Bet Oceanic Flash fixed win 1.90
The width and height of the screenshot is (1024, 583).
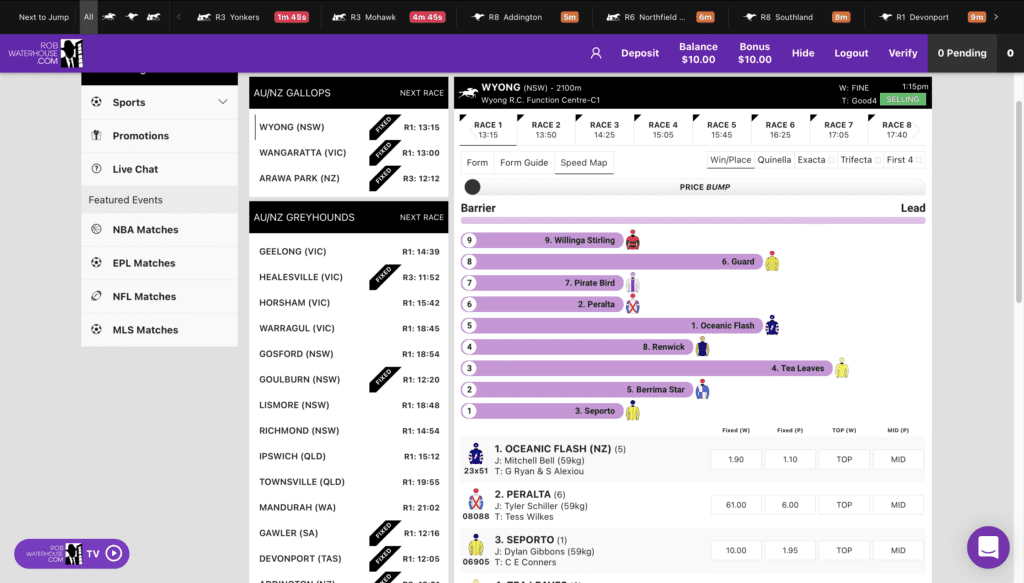tap(736, 460)
